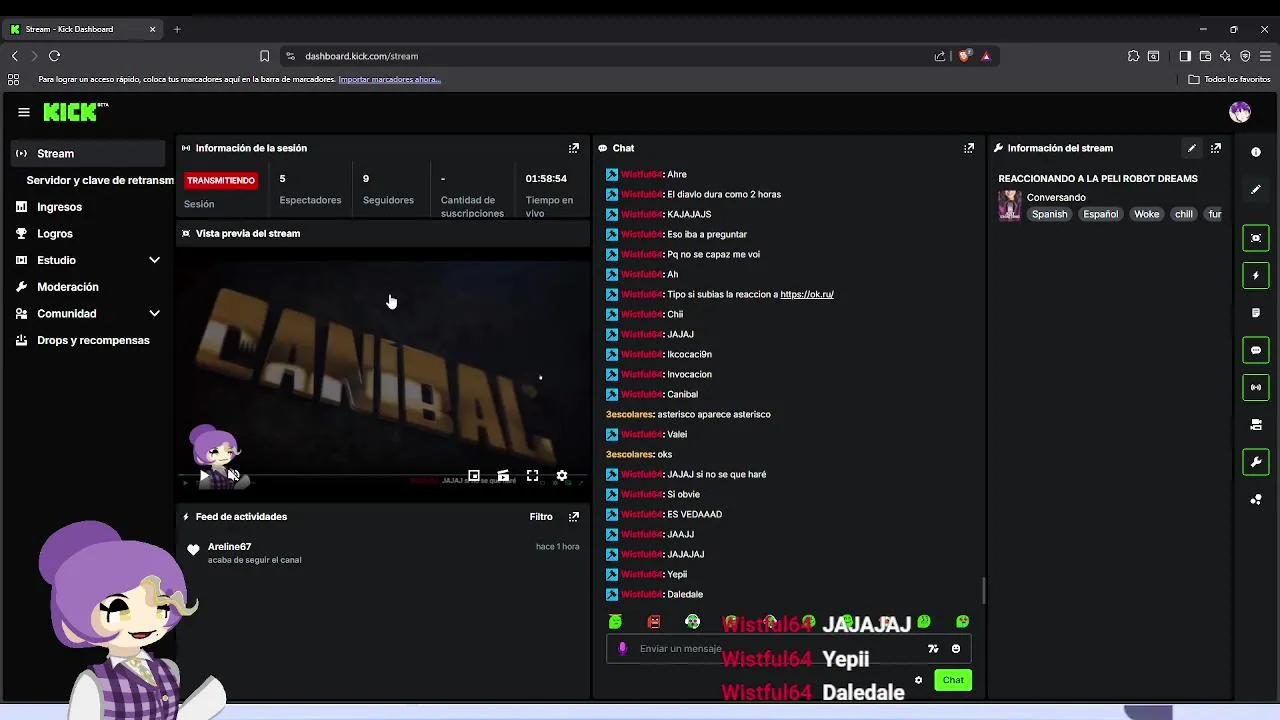Open Areline67 in activity feed
The width and height of the screenshot is (1280, 720).
[x=229, y=547]
